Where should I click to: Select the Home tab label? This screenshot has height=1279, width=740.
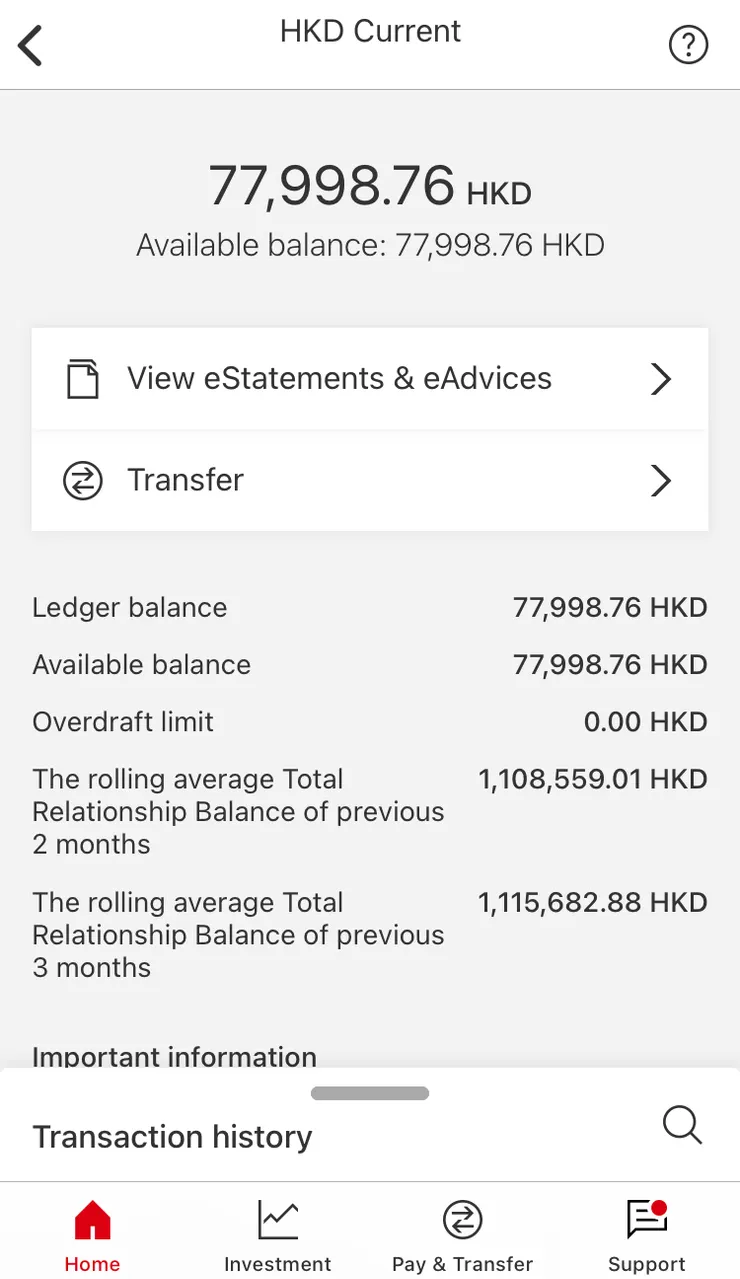[x=92, y=1264]
